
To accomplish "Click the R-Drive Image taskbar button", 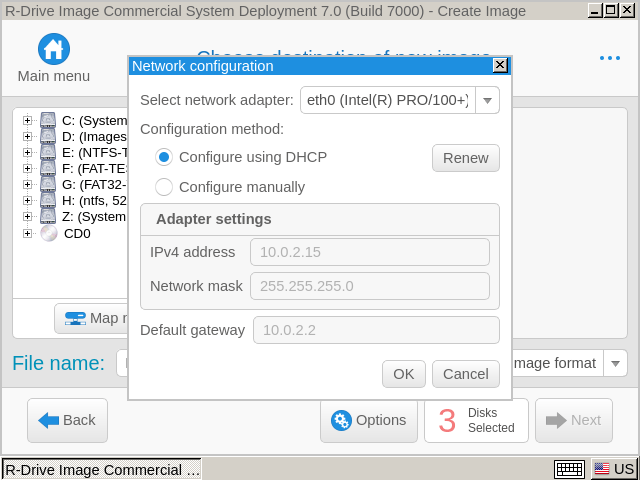I will (x=102, y=469).
